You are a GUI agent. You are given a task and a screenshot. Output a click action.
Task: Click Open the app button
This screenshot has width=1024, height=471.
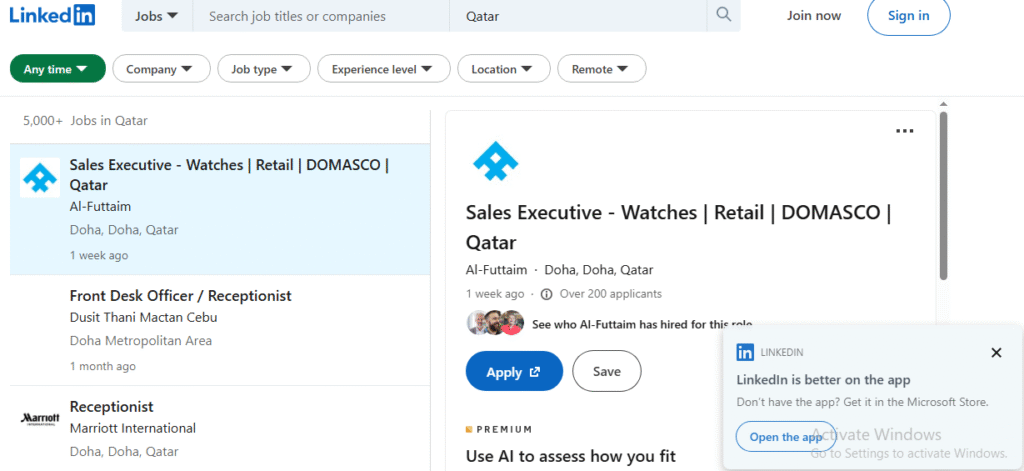click(786, 437)
